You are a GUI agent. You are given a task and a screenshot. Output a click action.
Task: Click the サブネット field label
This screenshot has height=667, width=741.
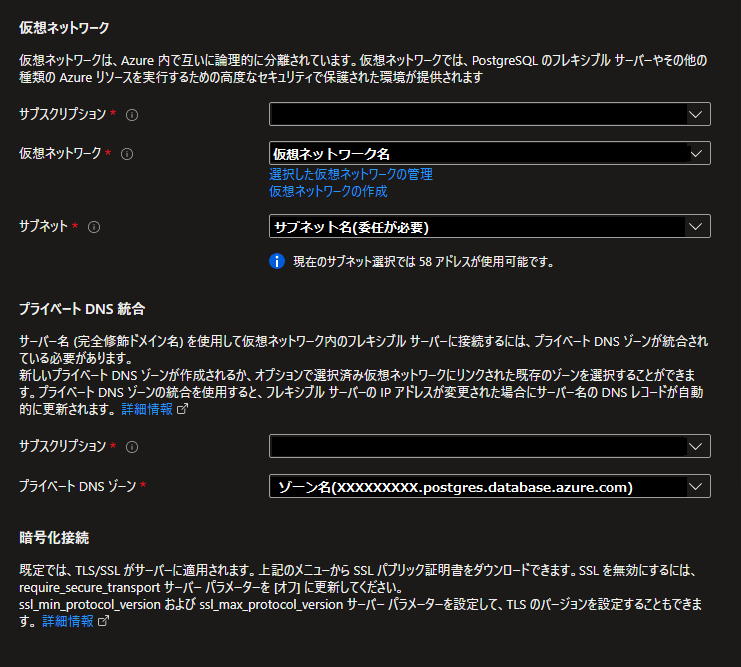point(43,226)
